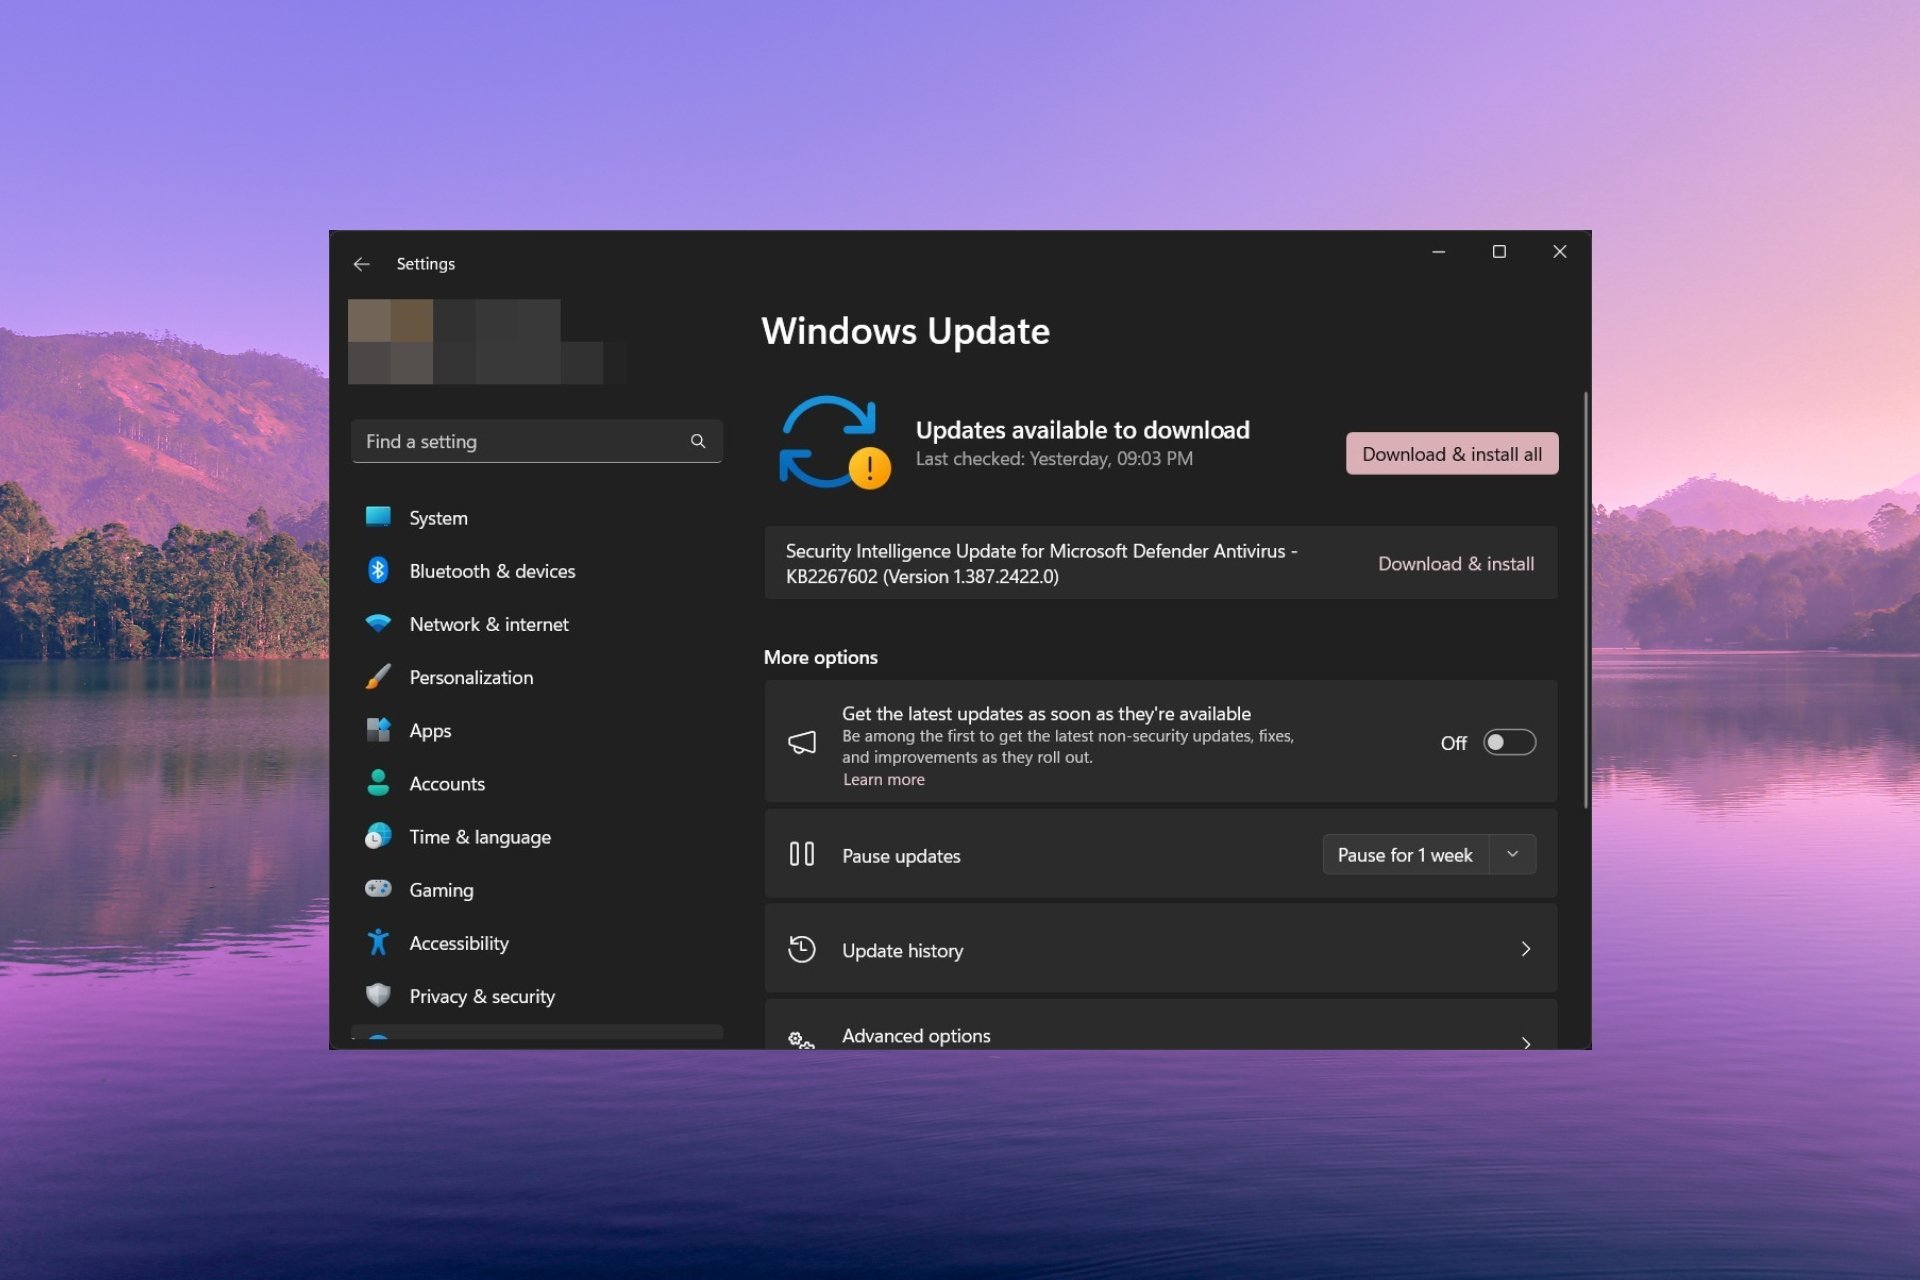Click the Wi-Fi Network icon
This screenshot has width=1920, height=1280.
tap(378, 623)
